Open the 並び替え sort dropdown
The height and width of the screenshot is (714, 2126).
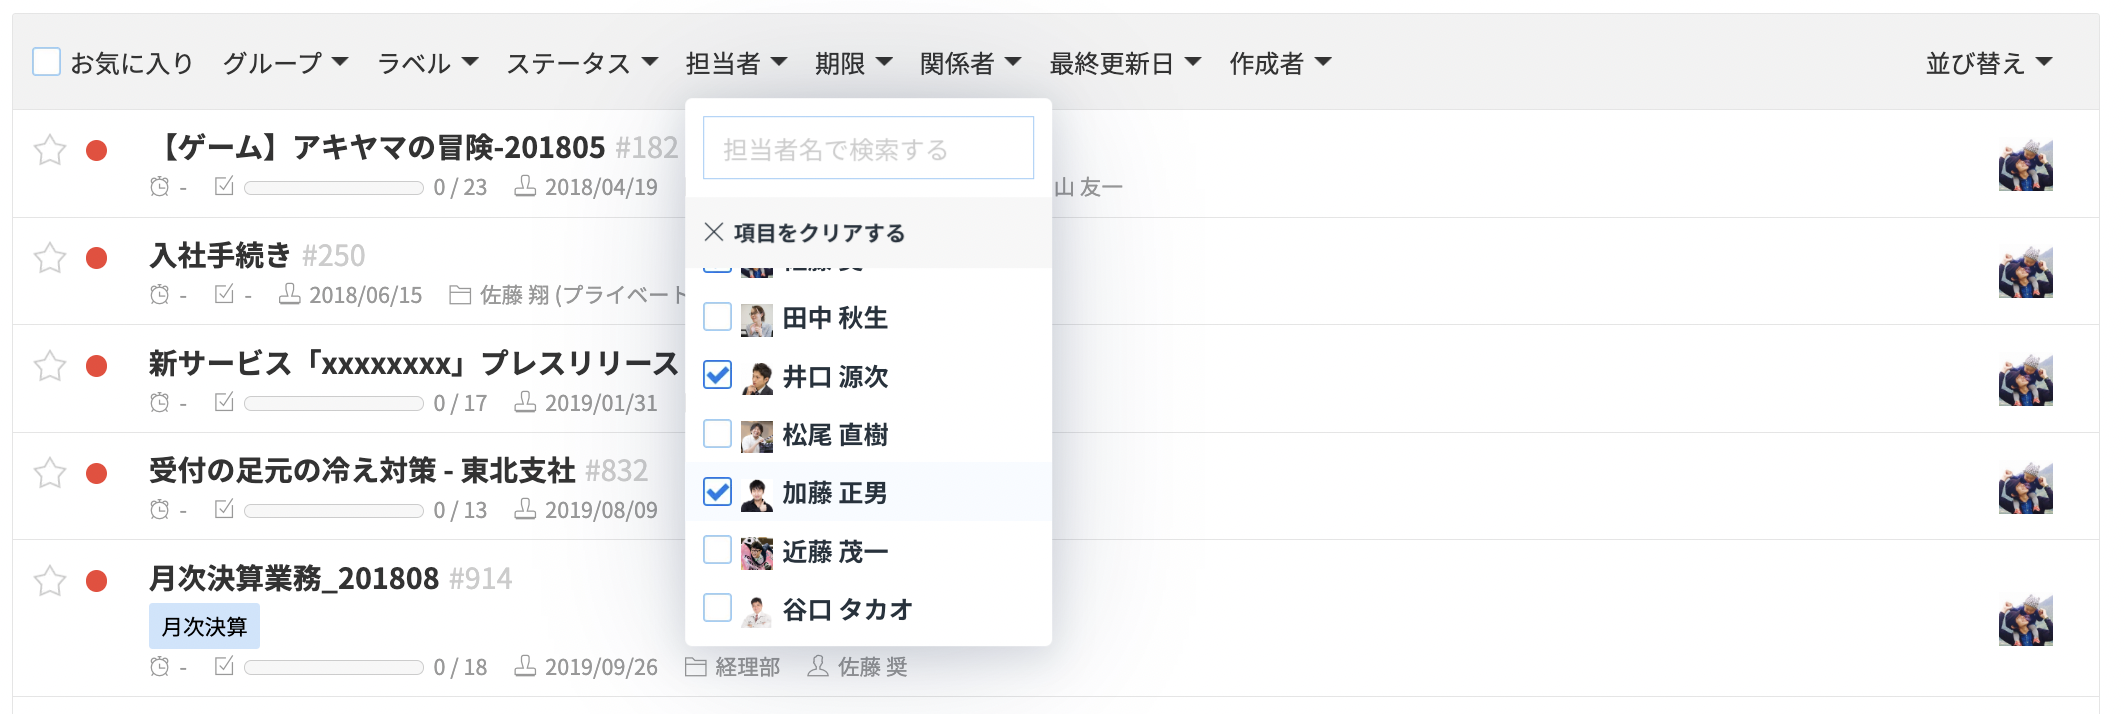pos(1989,63)
